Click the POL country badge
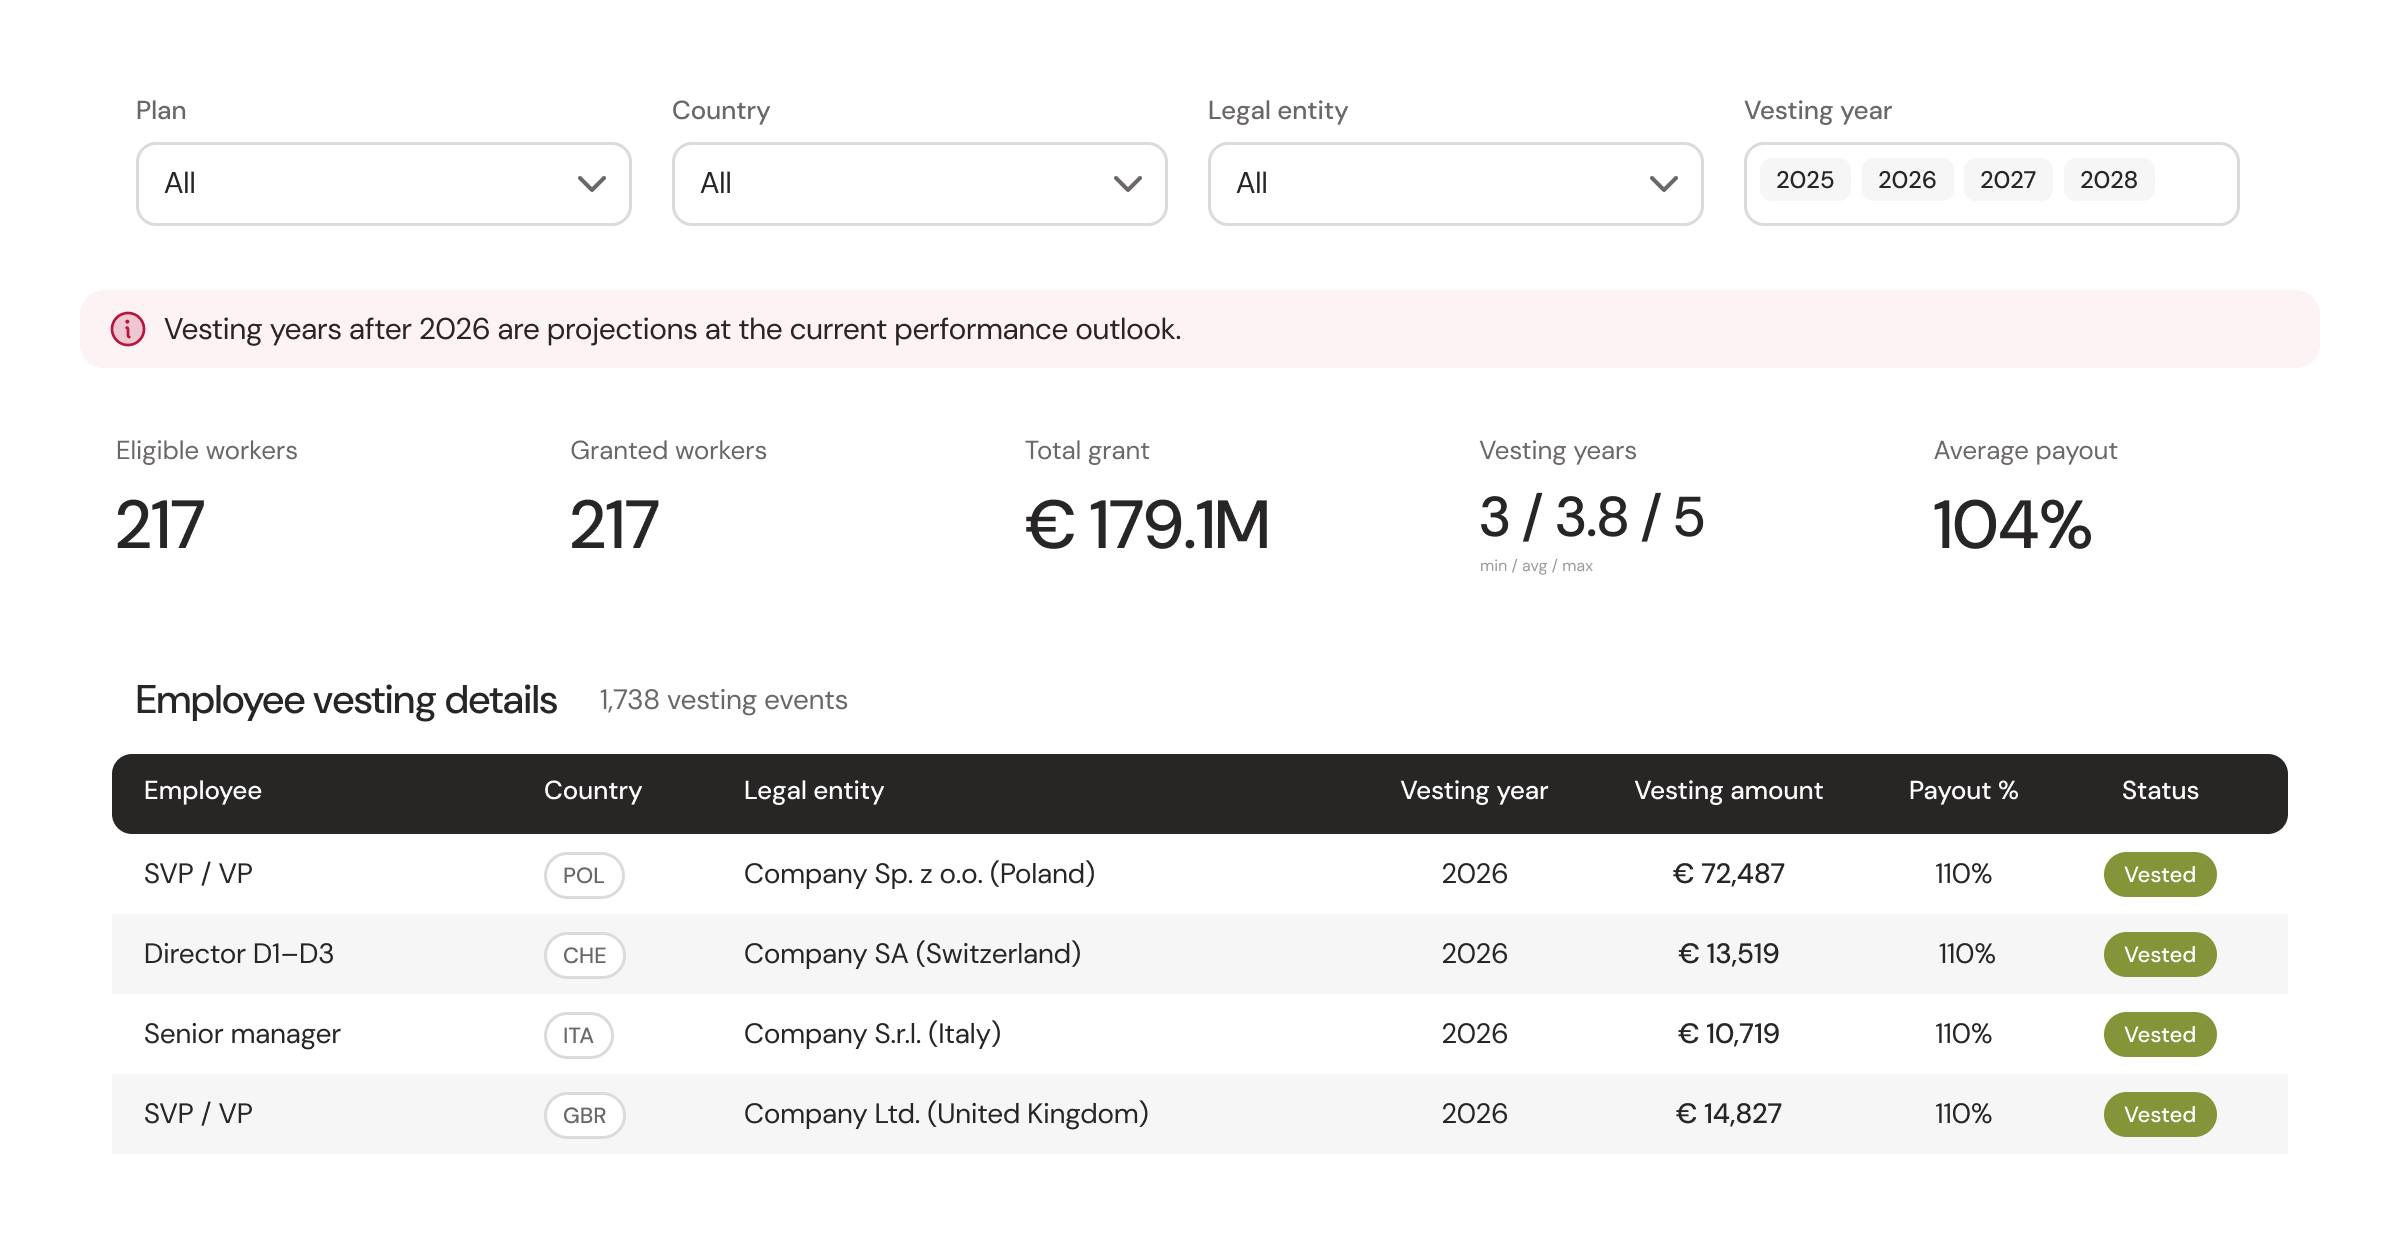This screenshot has height=1260, width=2400. [584, 875]
